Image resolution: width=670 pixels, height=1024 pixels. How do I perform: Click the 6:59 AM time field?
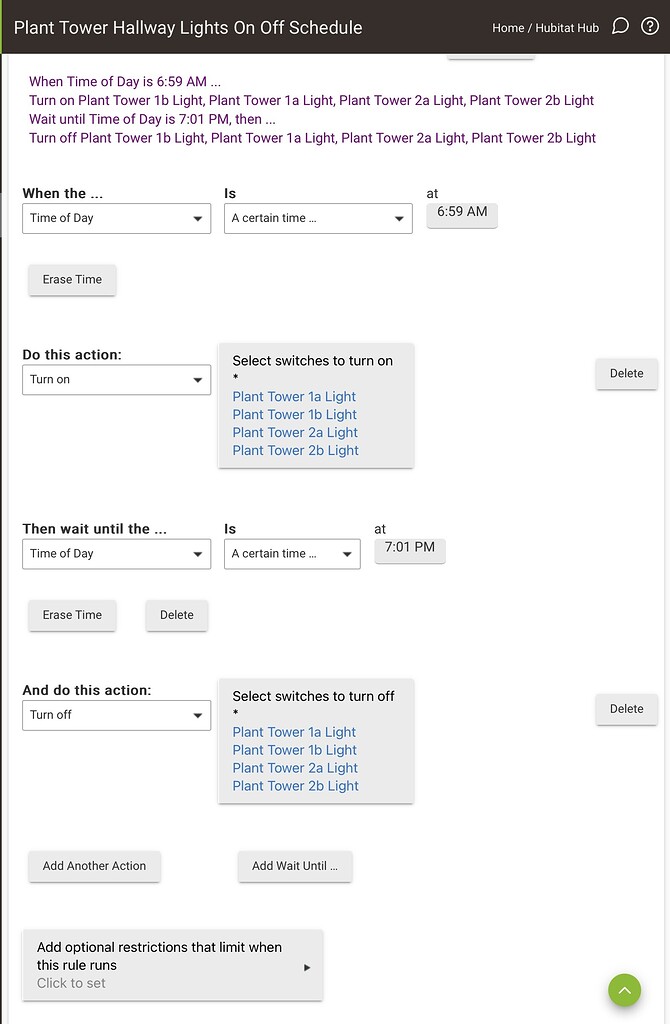[462, 213]
